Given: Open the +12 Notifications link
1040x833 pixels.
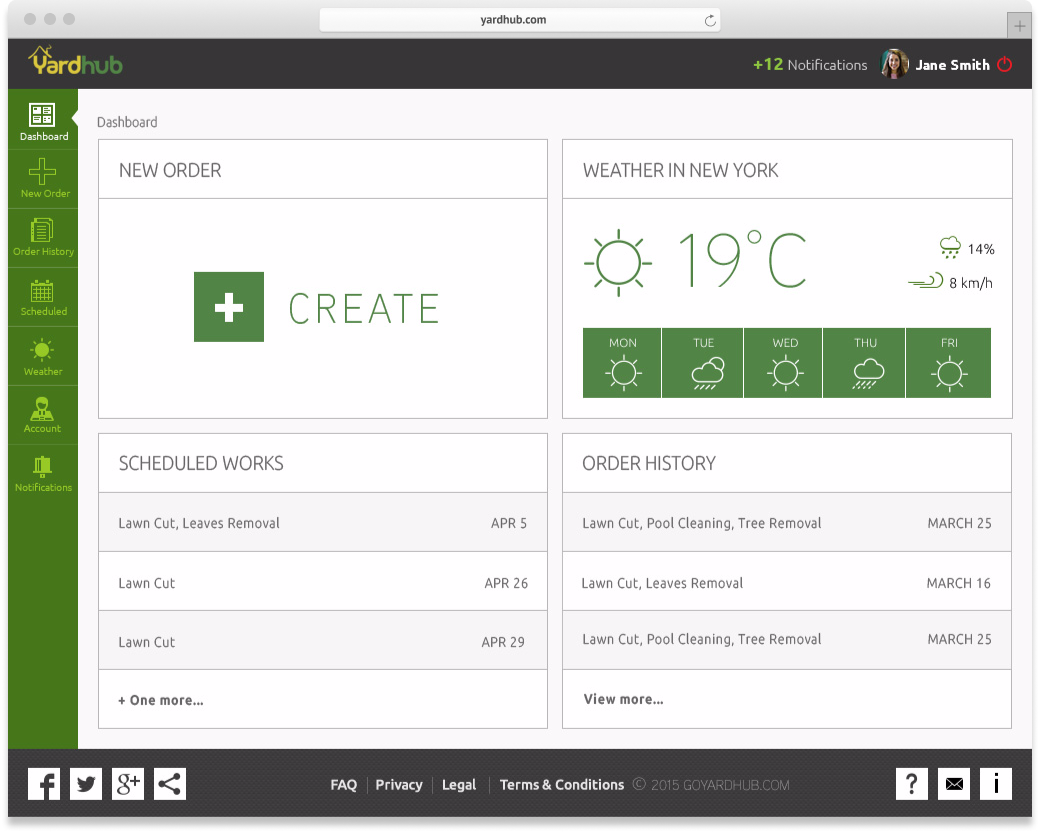Looking at the screenshot, I should pyautogui.click(x=810, y=64).
